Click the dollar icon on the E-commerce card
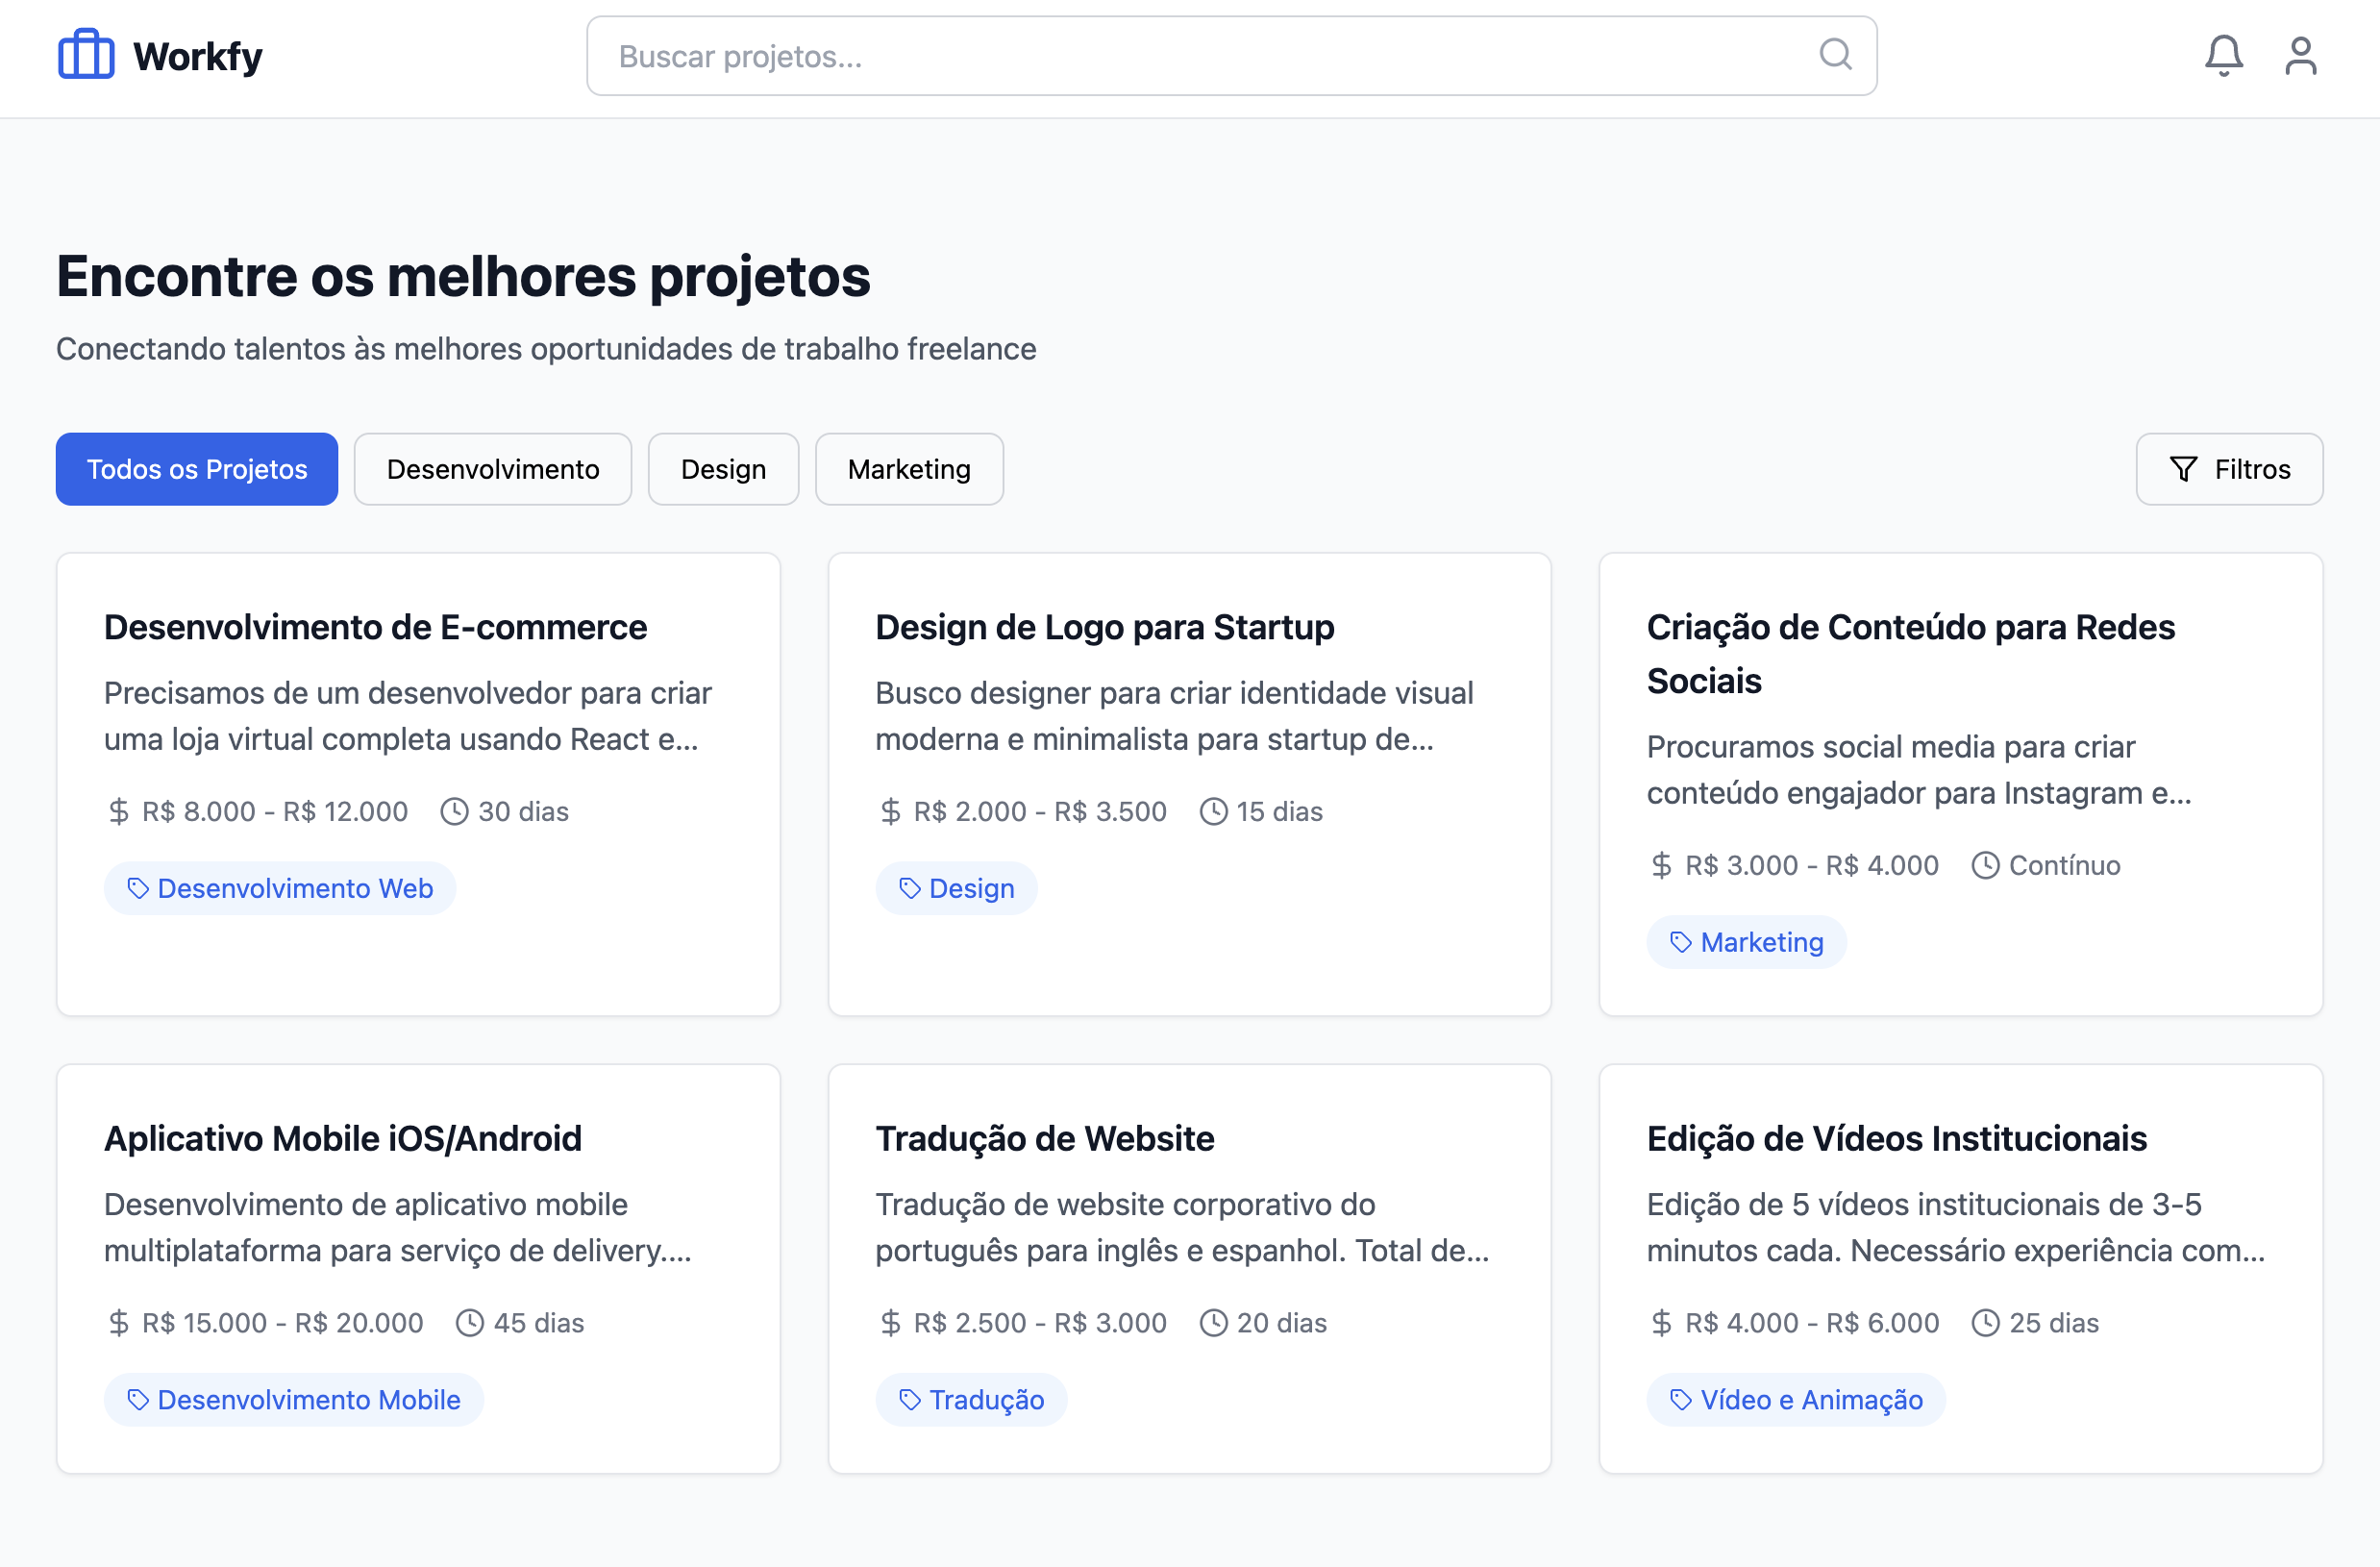2380x1567 pixels. (117, 811)
